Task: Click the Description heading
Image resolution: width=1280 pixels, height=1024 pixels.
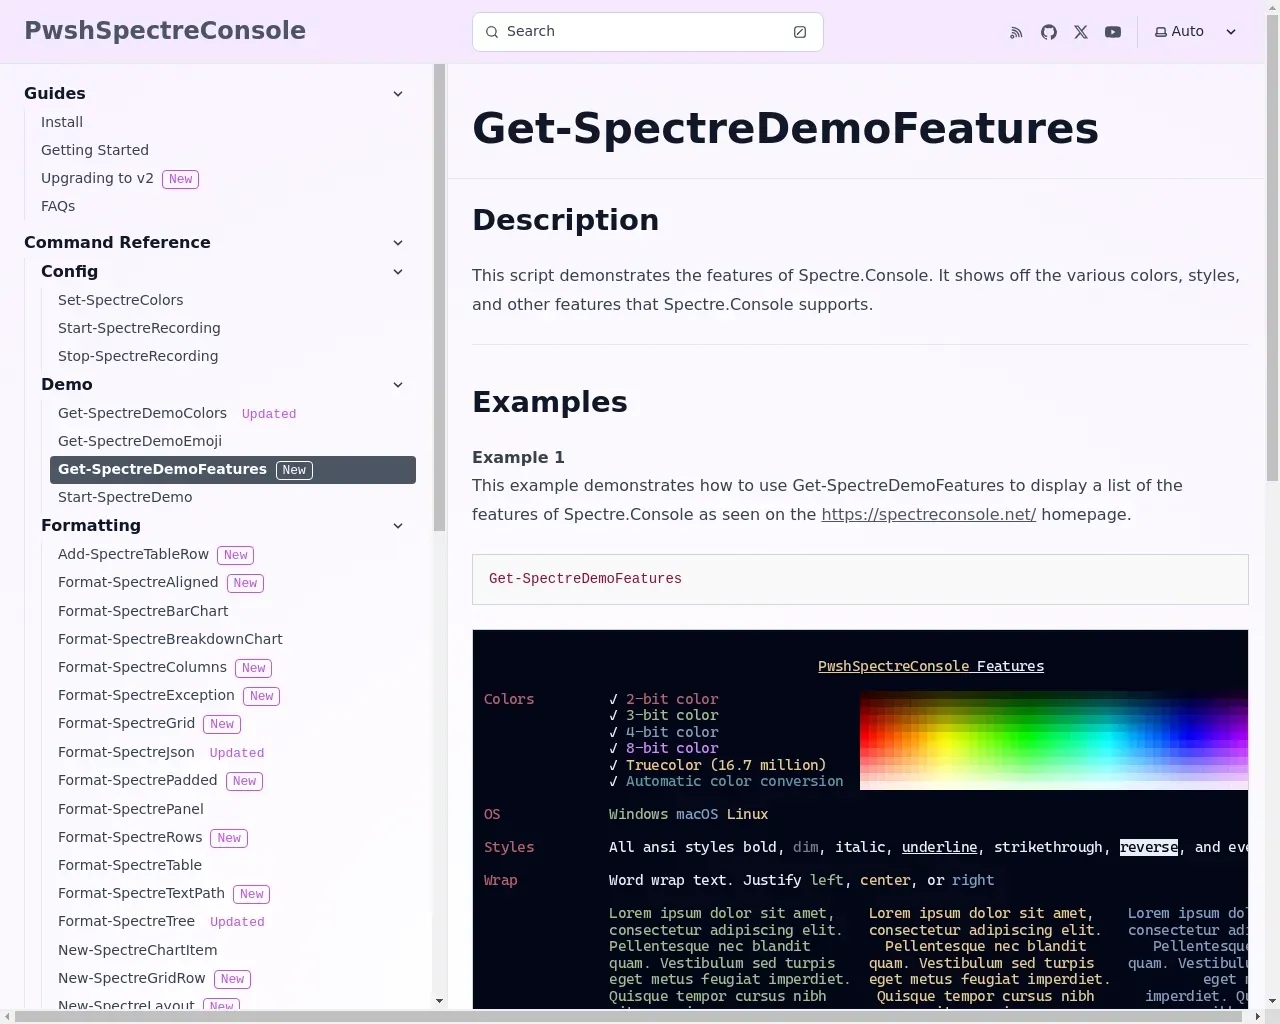Action: tap(565, 220)
